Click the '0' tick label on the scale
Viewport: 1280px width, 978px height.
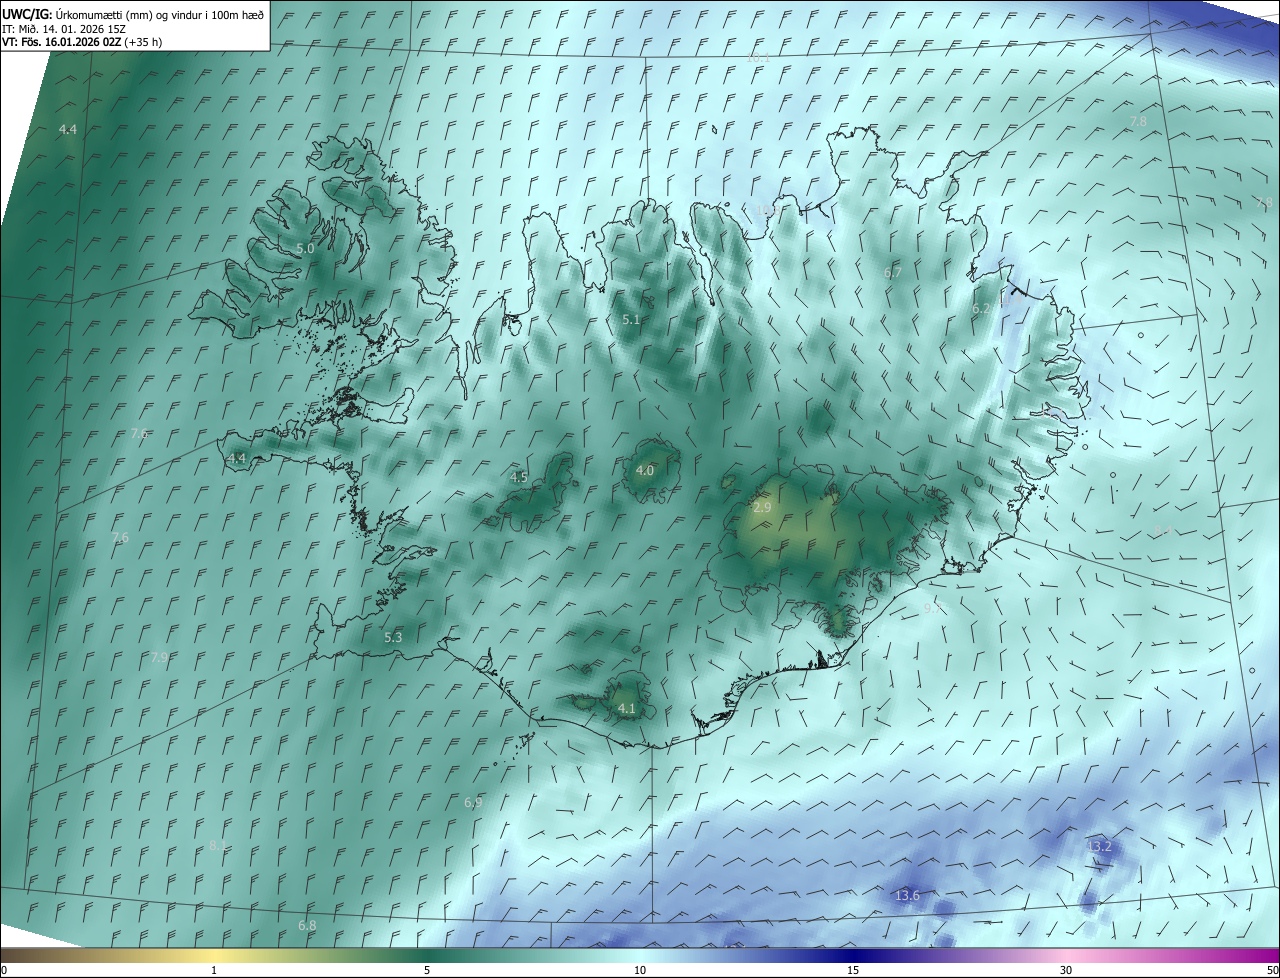[4, 970]
